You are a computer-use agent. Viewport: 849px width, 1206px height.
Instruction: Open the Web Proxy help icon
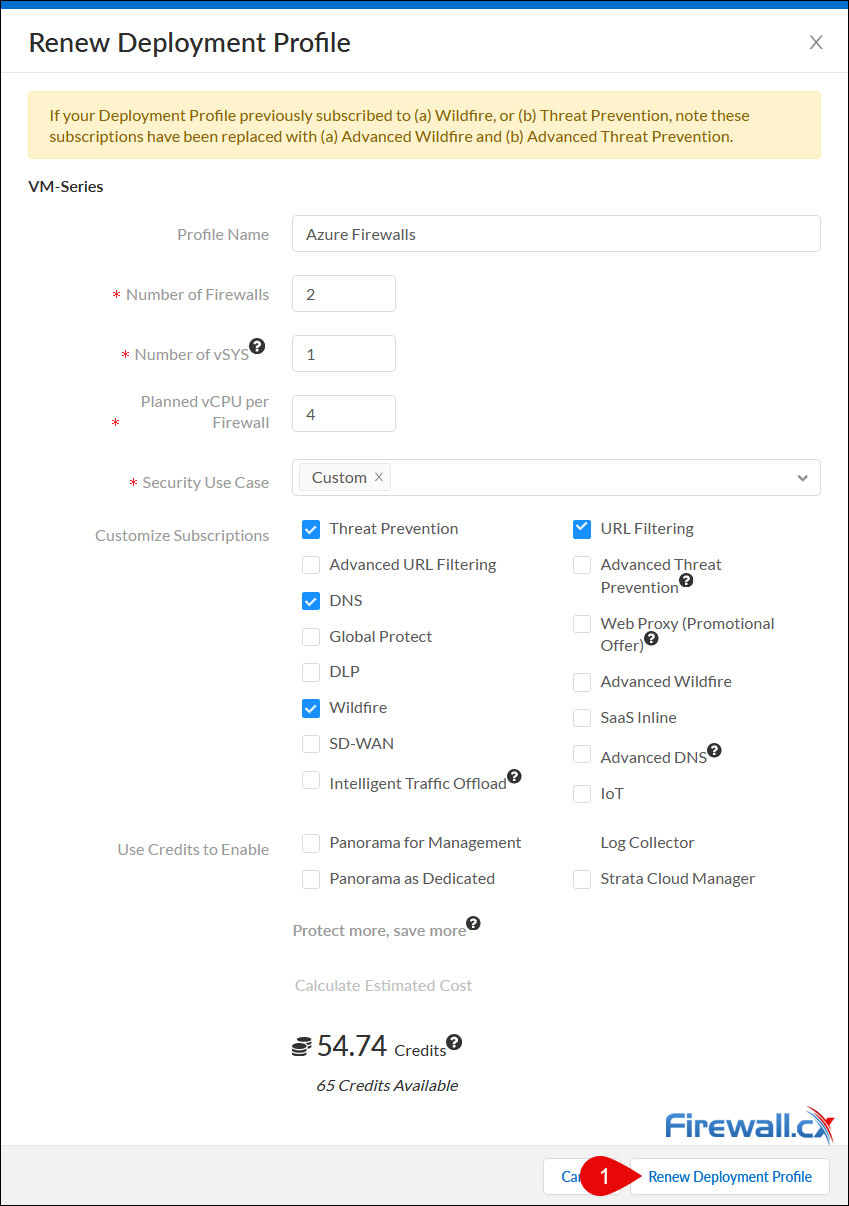(651, 638)
